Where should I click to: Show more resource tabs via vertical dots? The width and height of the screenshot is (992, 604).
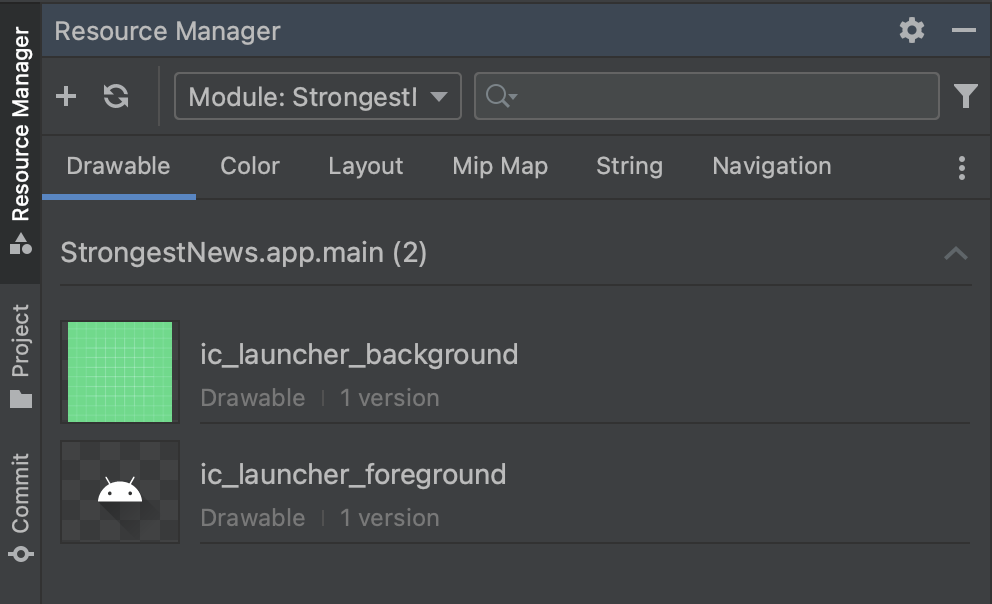click(962, 168)
